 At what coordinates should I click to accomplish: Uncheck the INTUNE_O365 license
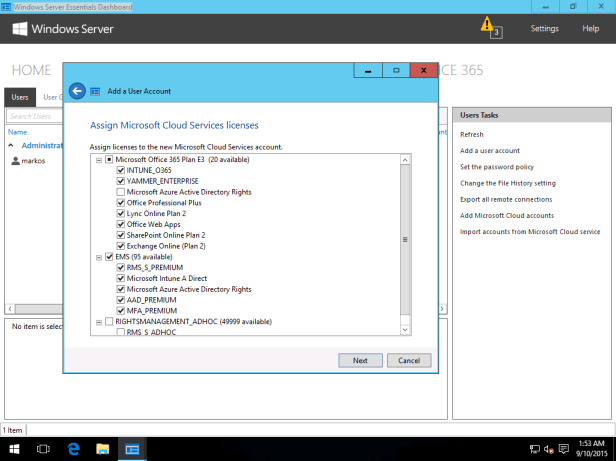coord(120,170)
